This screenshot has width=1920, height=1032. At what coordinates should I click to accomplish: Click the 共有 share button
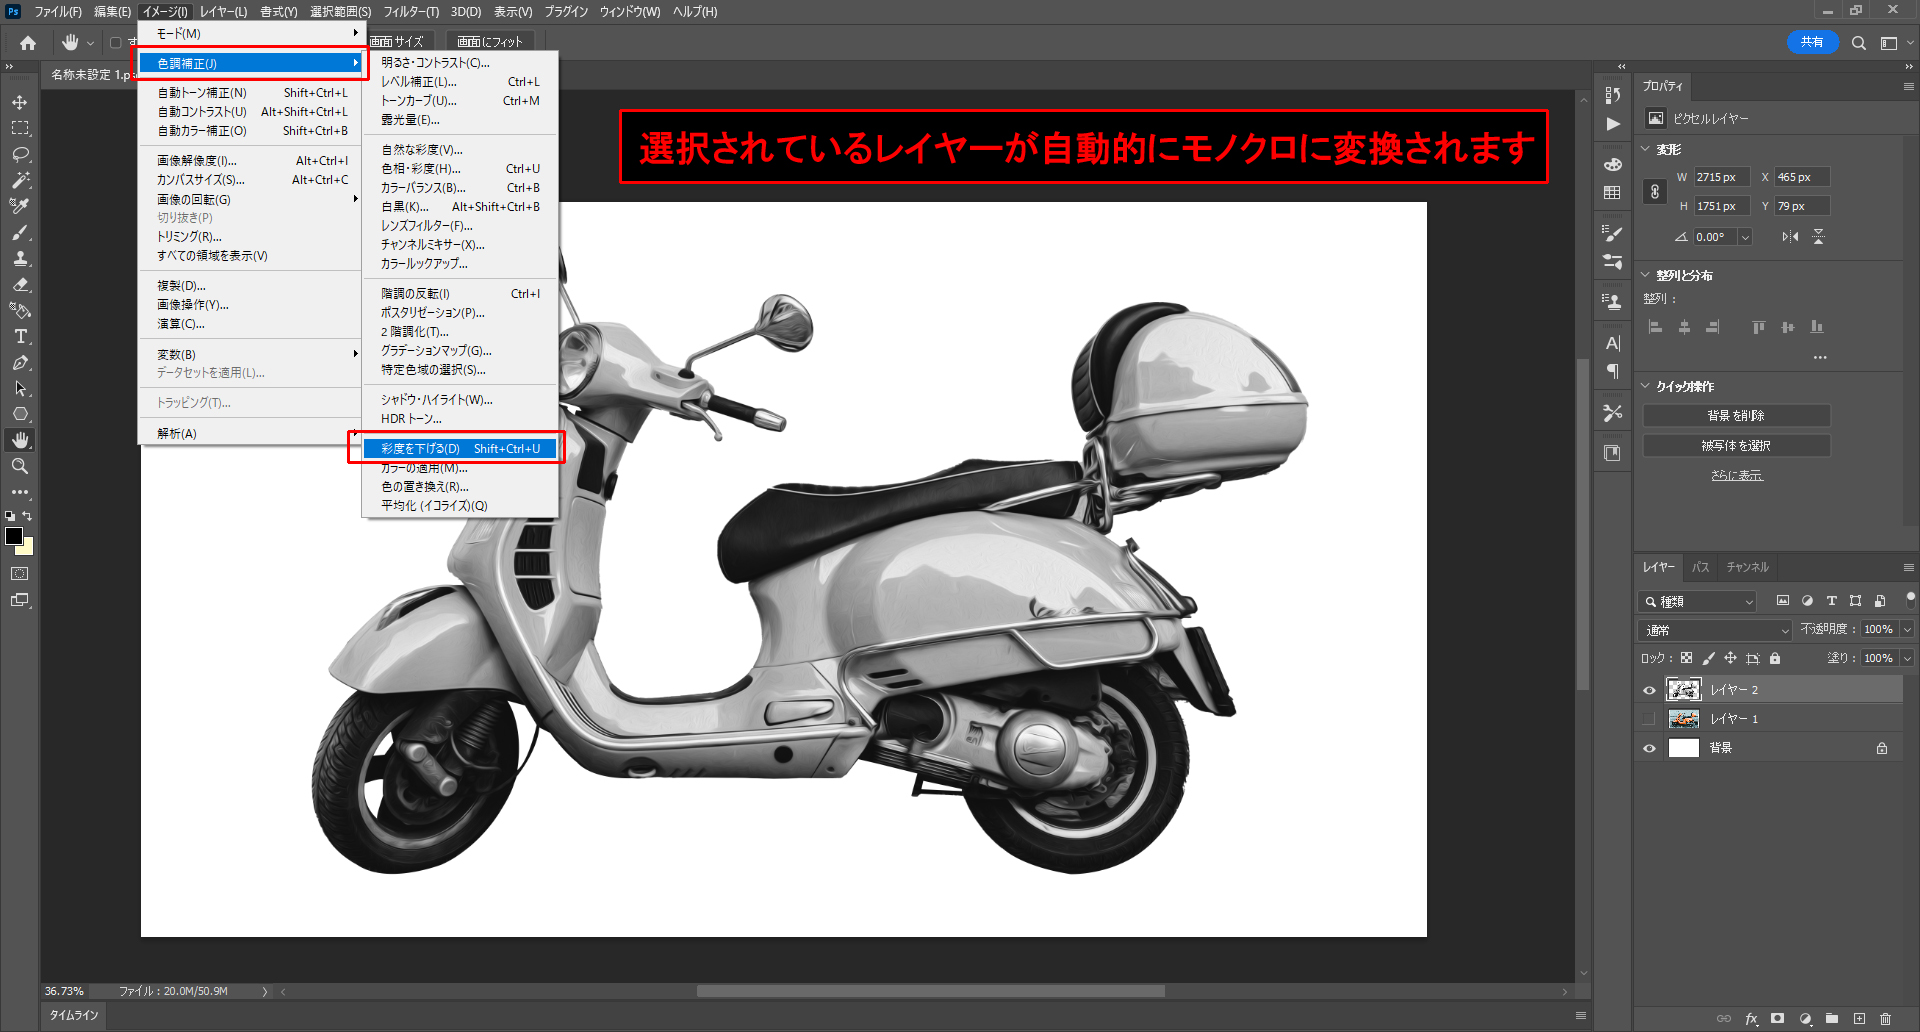[x=1811, y=42]
